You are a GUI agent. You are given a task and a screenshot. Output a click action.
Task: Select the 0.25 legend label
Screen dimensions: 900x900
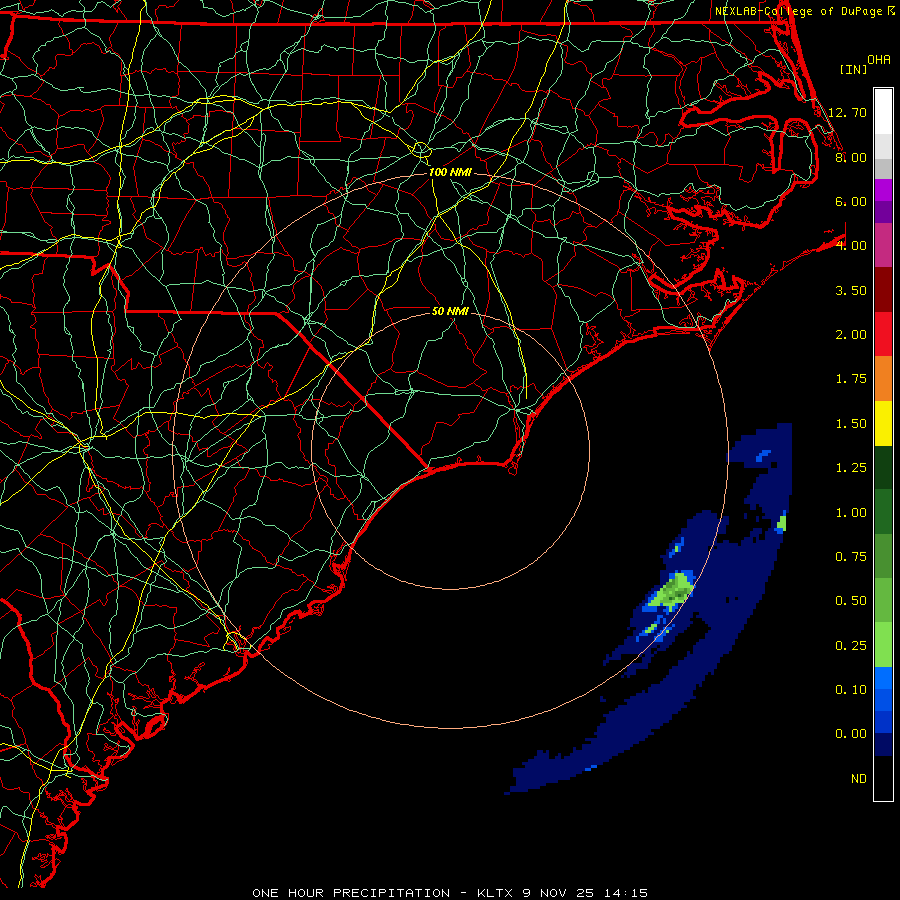point(851,646)
